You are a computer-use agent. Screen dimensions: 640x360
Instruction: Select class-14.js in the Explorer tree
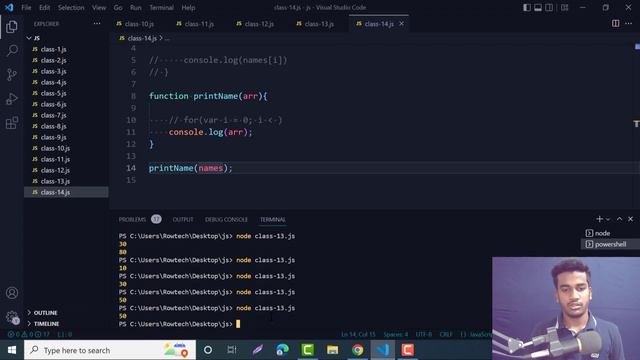click(x=67, y=192)
